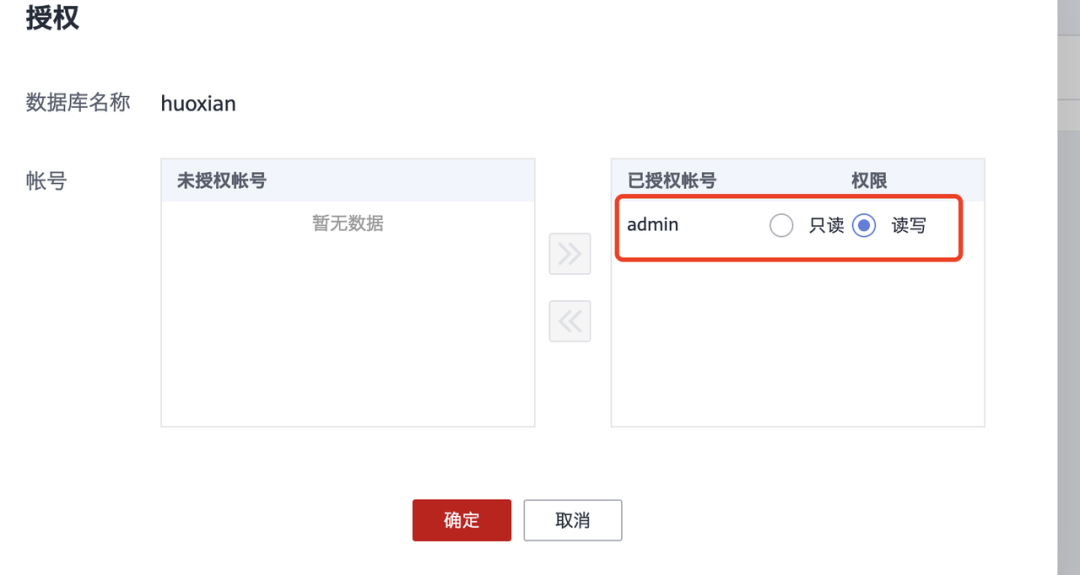Click the 只读 label text

(826, 226)
